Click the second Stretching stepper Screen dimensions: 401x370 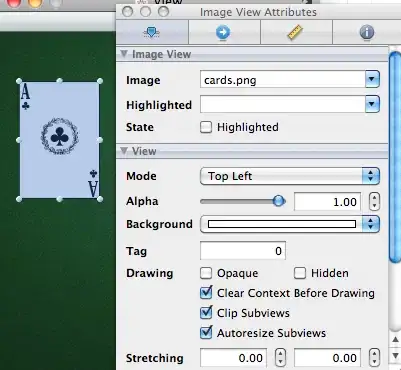374,358
